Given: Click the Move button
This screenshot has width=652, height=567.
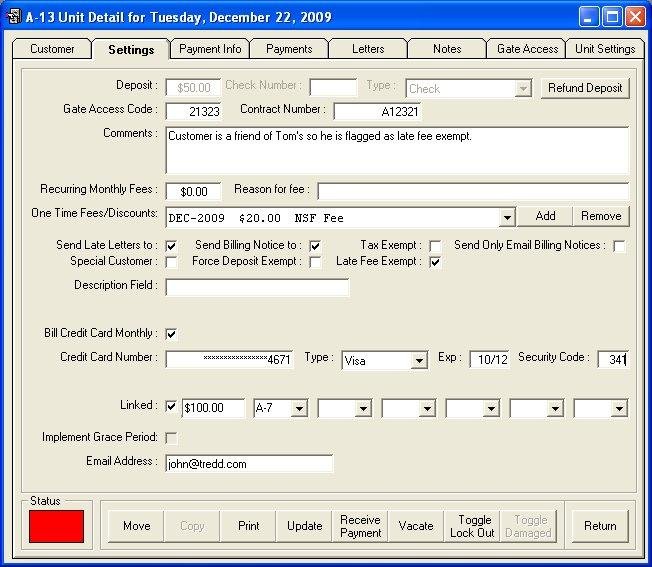Looking at the screenshot, I should (x=136, y=526).
